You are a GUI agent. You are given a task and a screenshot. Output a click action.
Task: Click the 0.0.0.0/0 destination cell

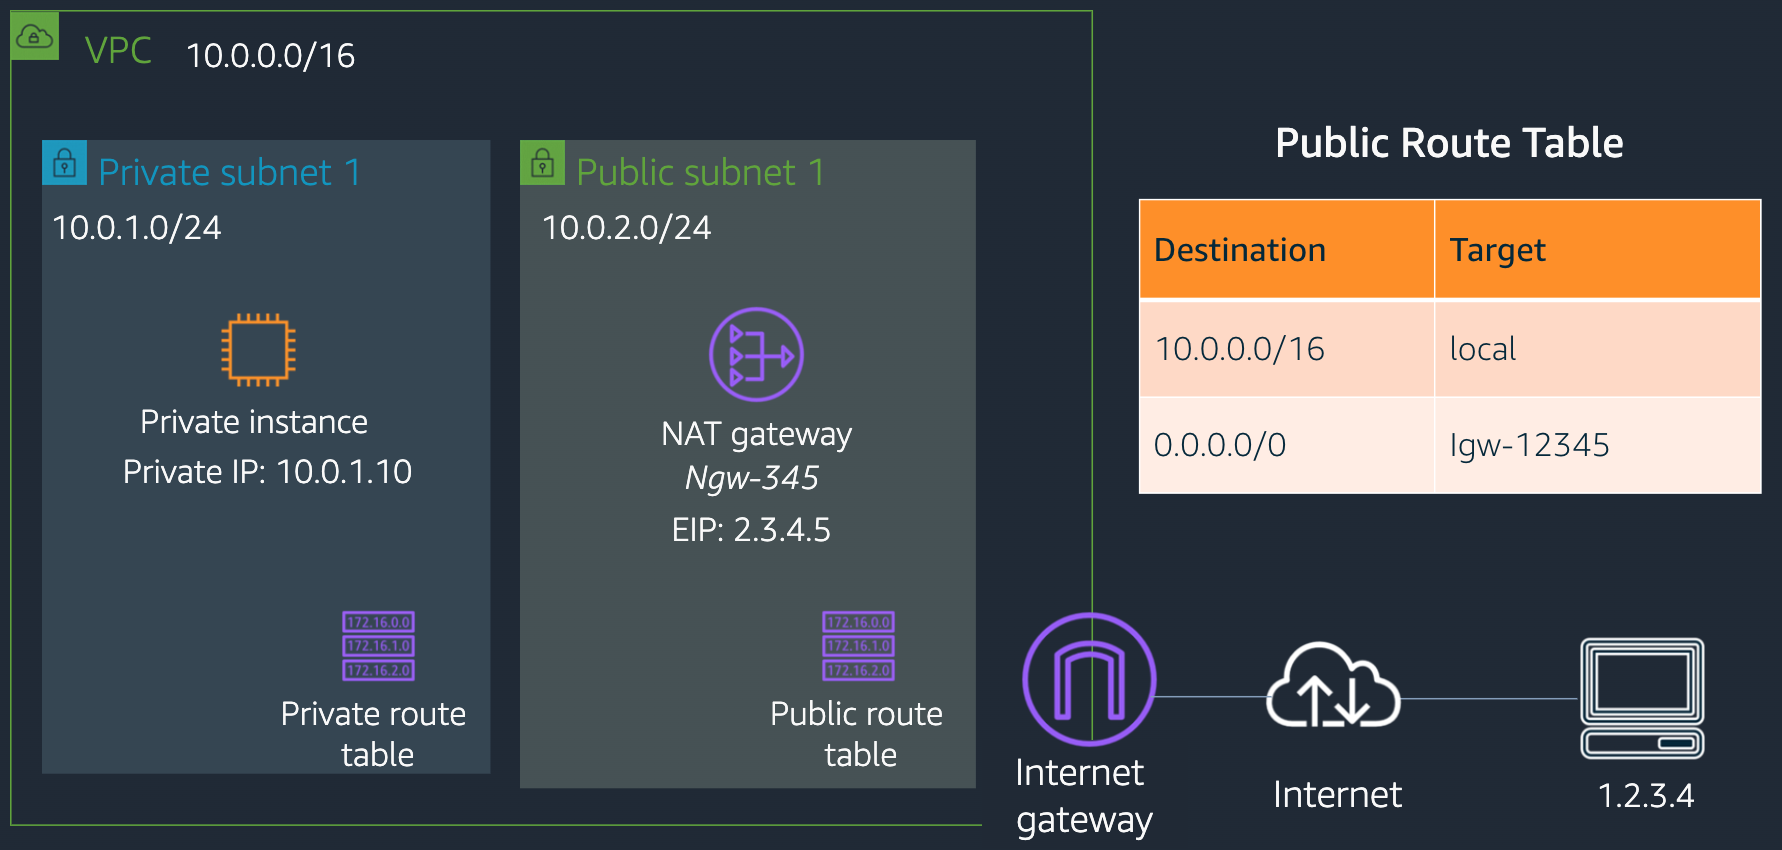[x=1220, y=445]
